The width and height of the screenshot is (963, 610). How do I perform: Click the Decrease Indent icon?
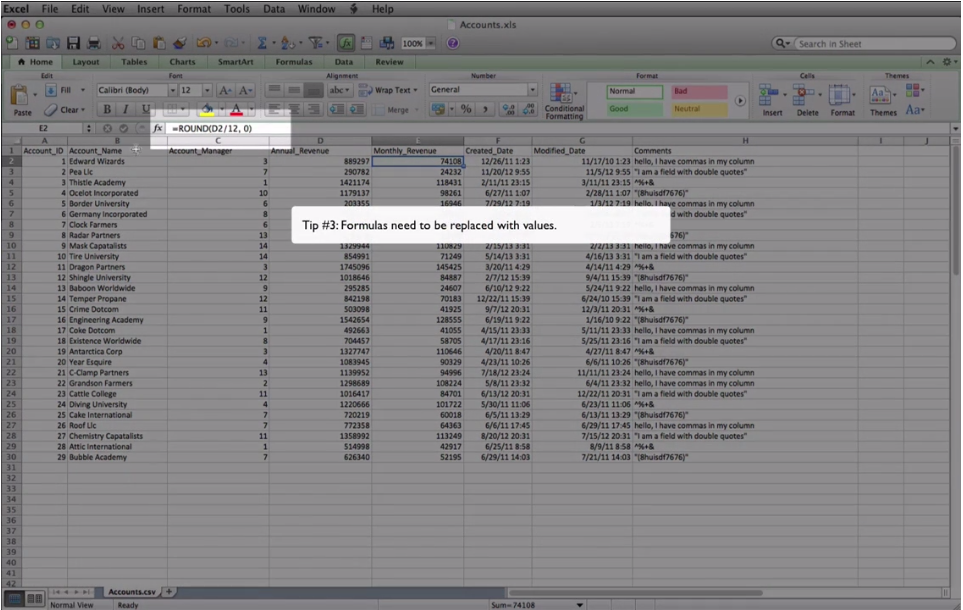[337, 109]
